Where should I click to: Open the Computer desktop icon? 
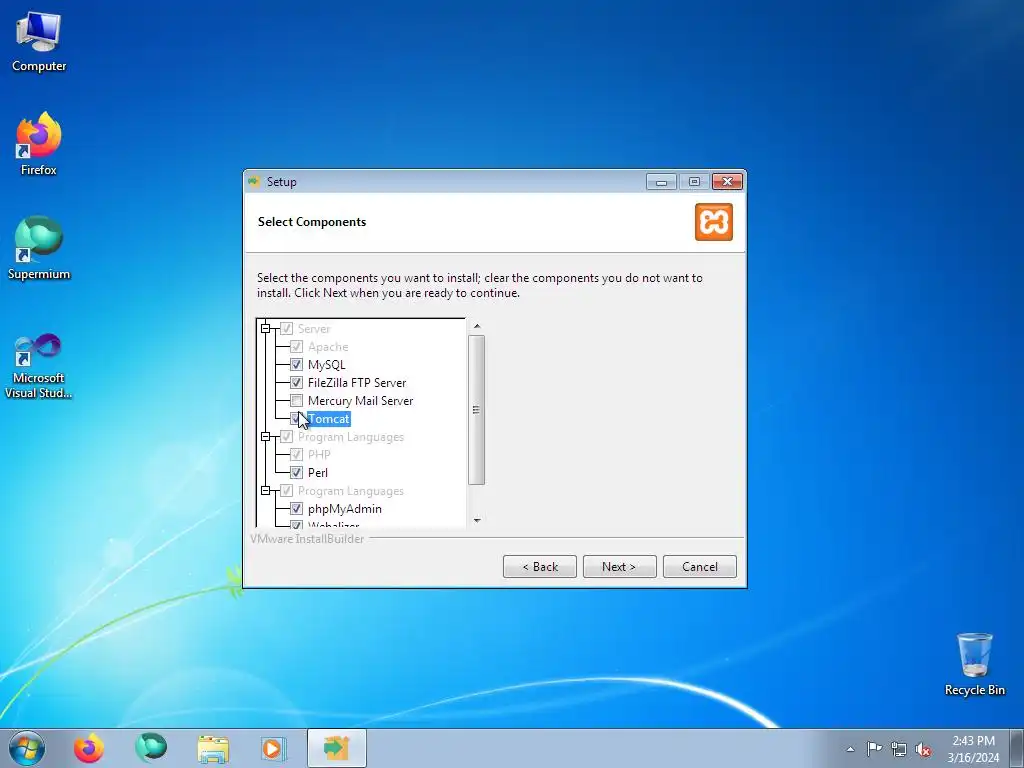click(39, 42)
